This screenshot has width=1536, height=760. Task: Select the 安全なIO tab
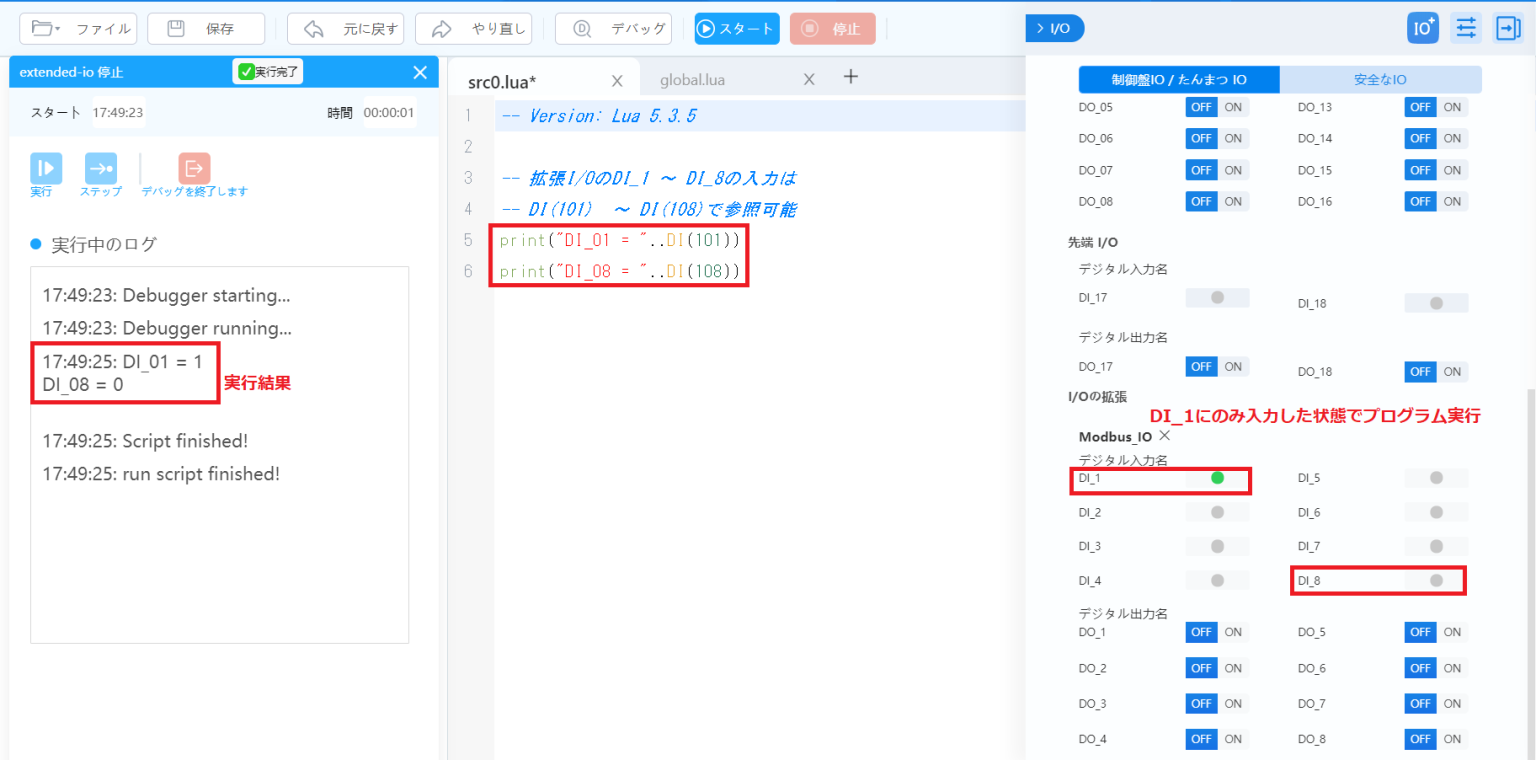(x=1380, y=79)
